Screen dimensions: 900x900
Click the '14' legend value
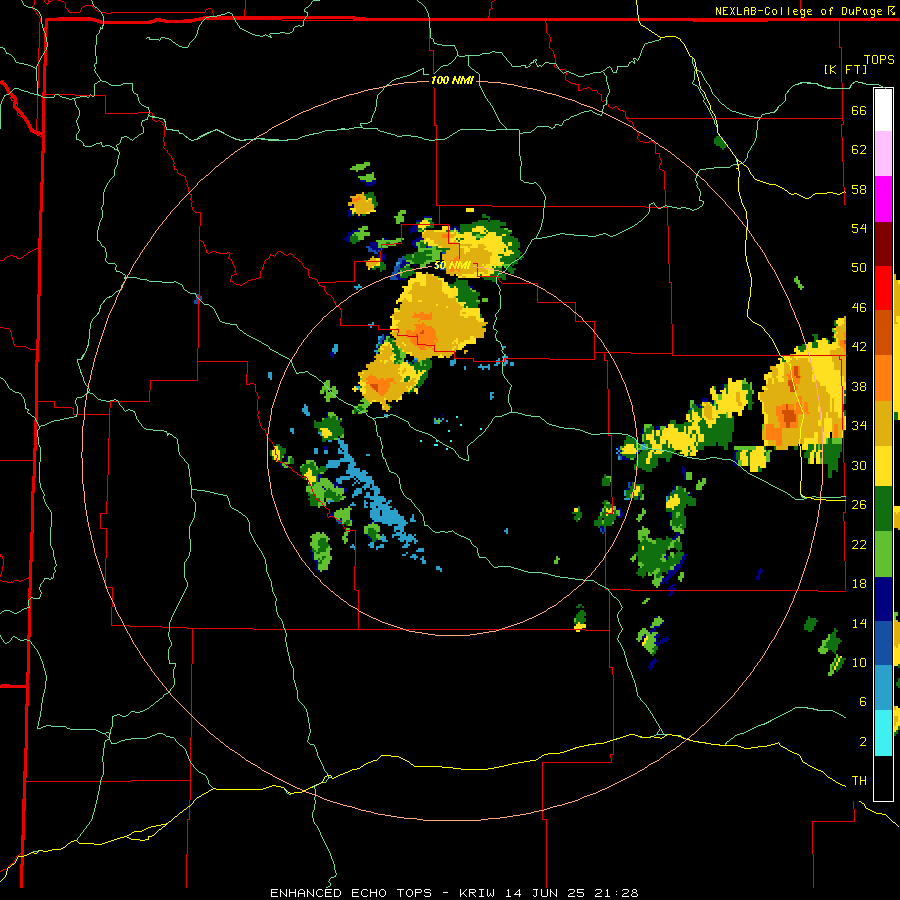[x=859, y=623]
